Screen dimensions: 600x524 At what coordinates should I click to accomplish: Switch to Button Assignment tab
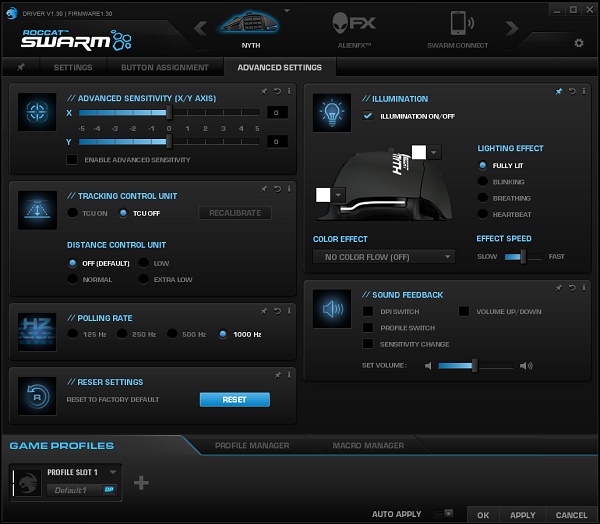tap(165, 67)
